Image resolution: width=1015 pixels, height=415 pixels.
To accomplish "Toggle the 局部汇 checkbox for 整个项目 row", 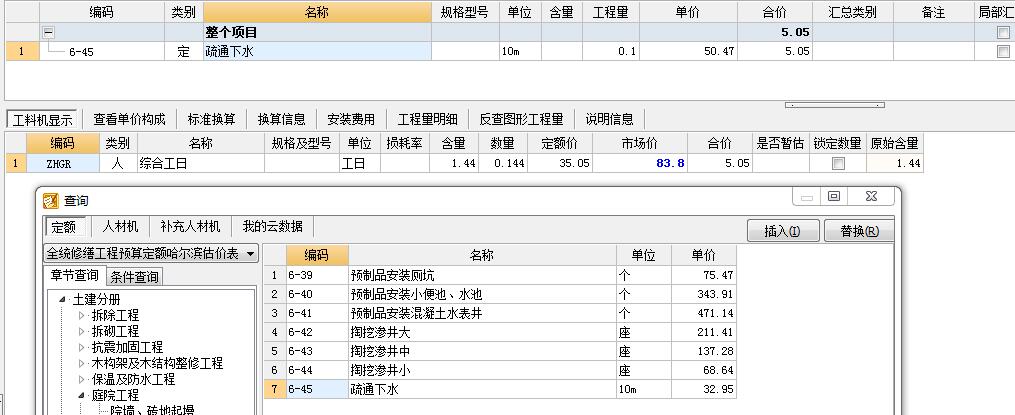I will click(x=1003, y=32).
